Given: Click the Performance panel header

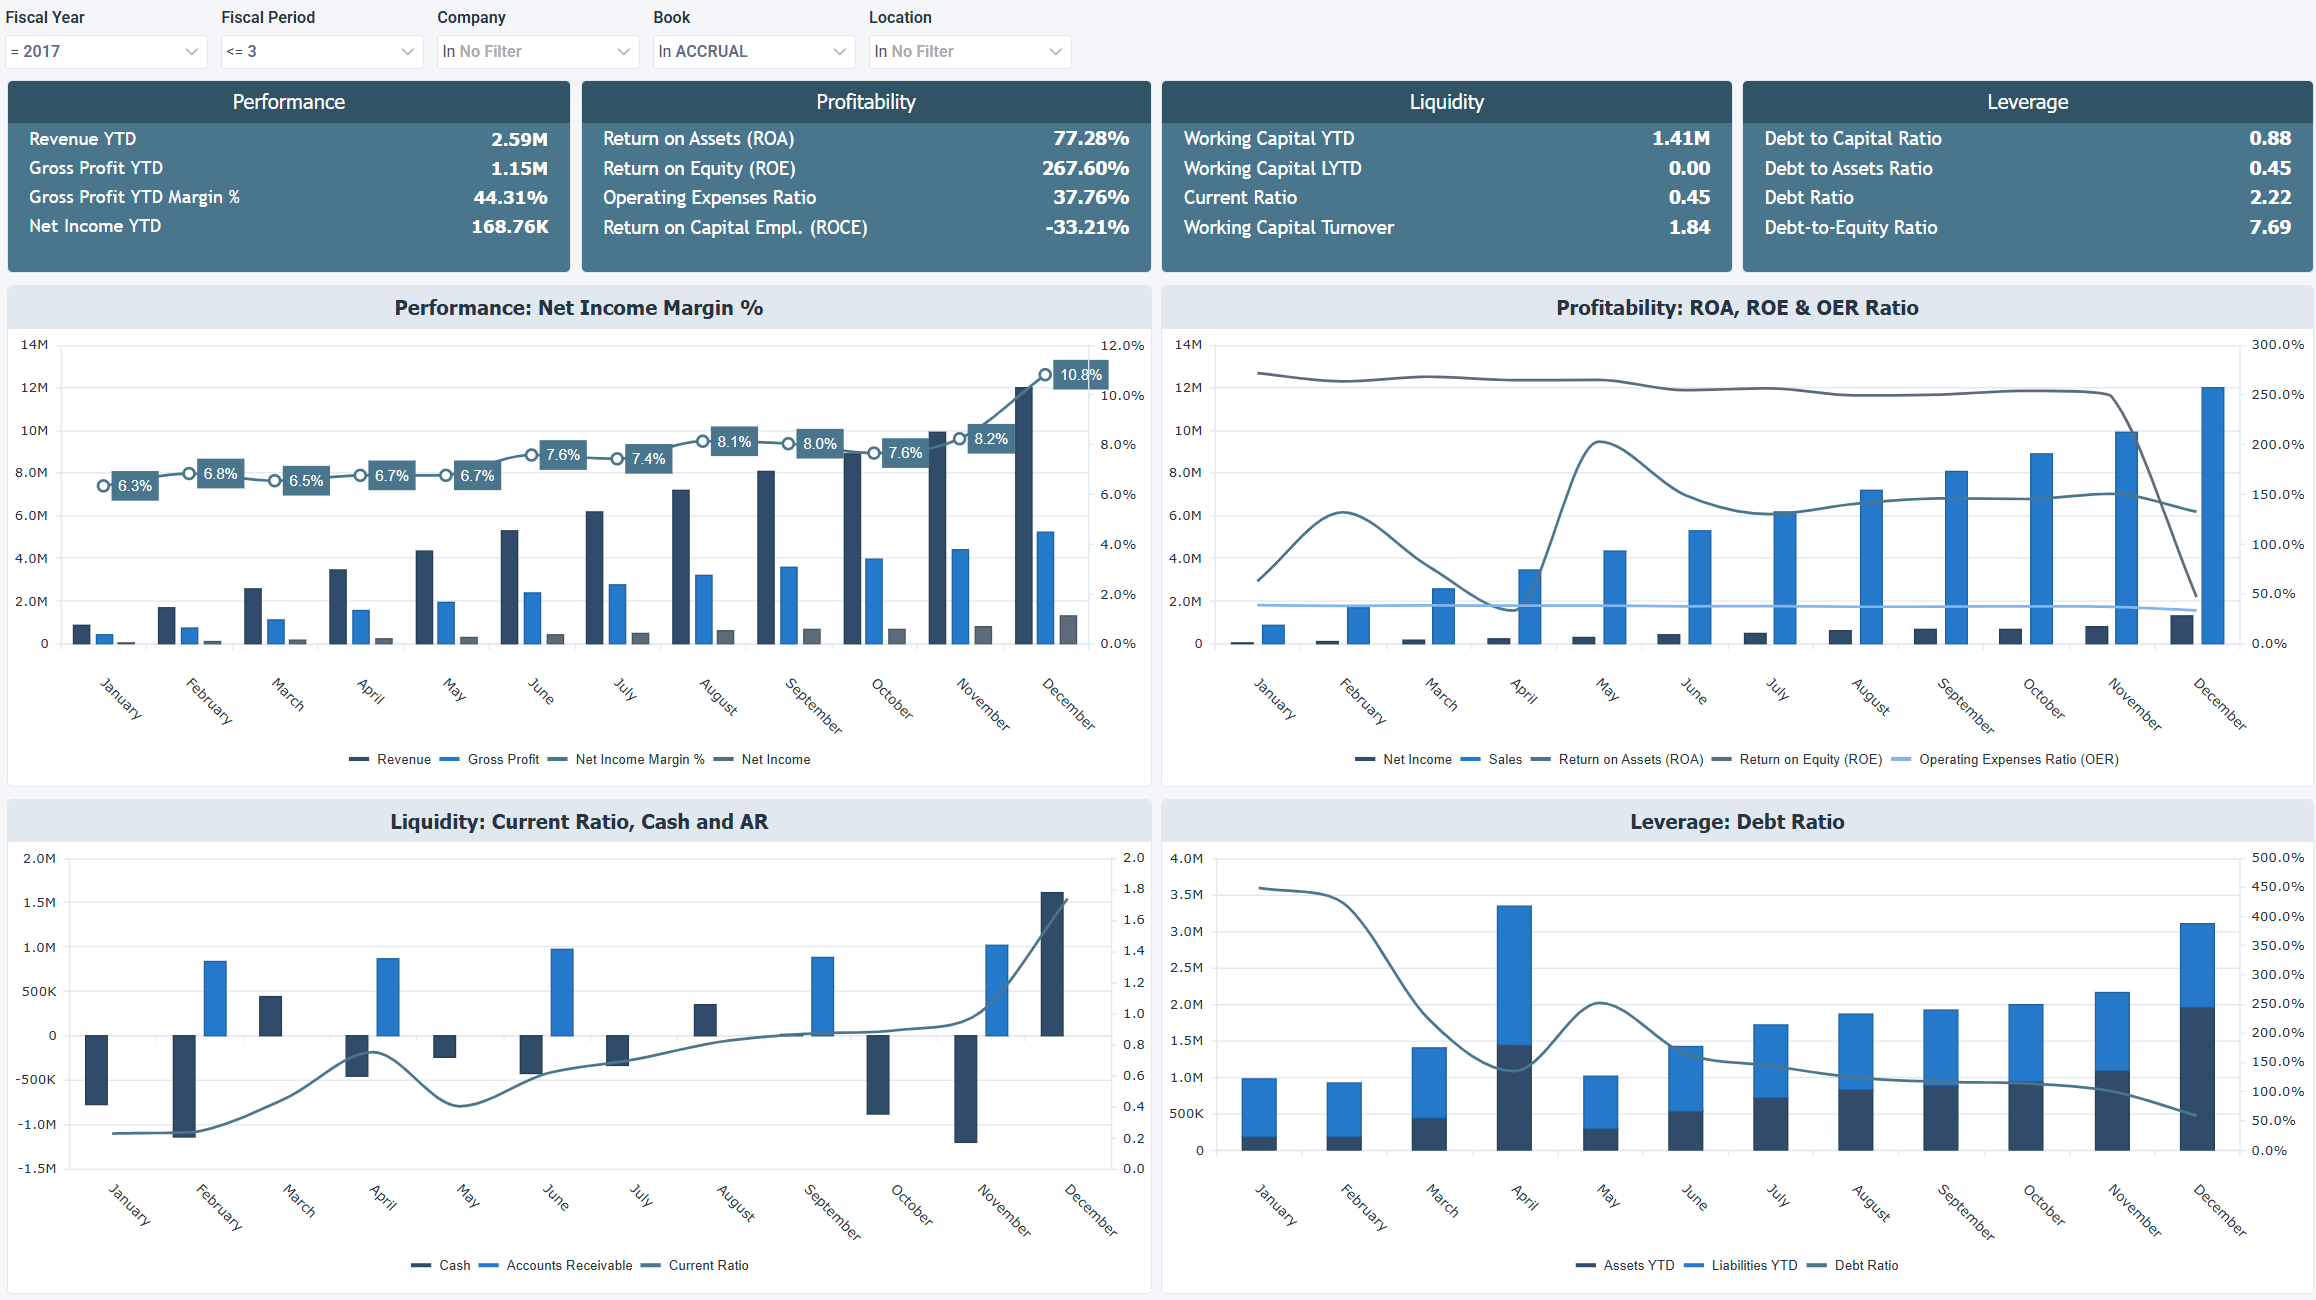Looking at the screenshot, I should tap(288, 101).
